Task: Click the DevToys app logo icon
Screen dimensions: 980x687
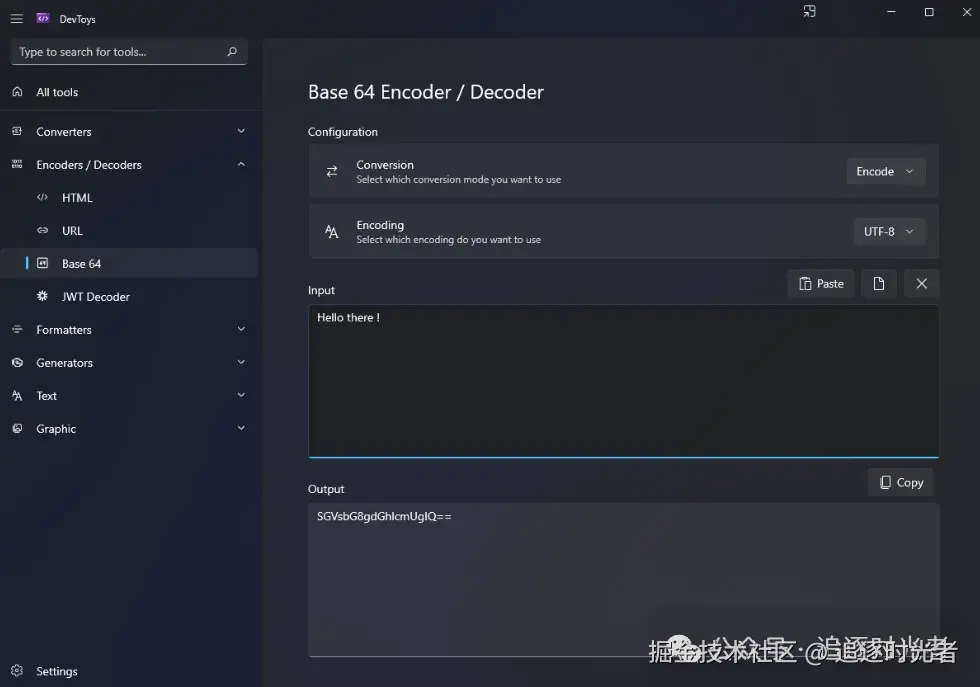Action: coord(43,18)
